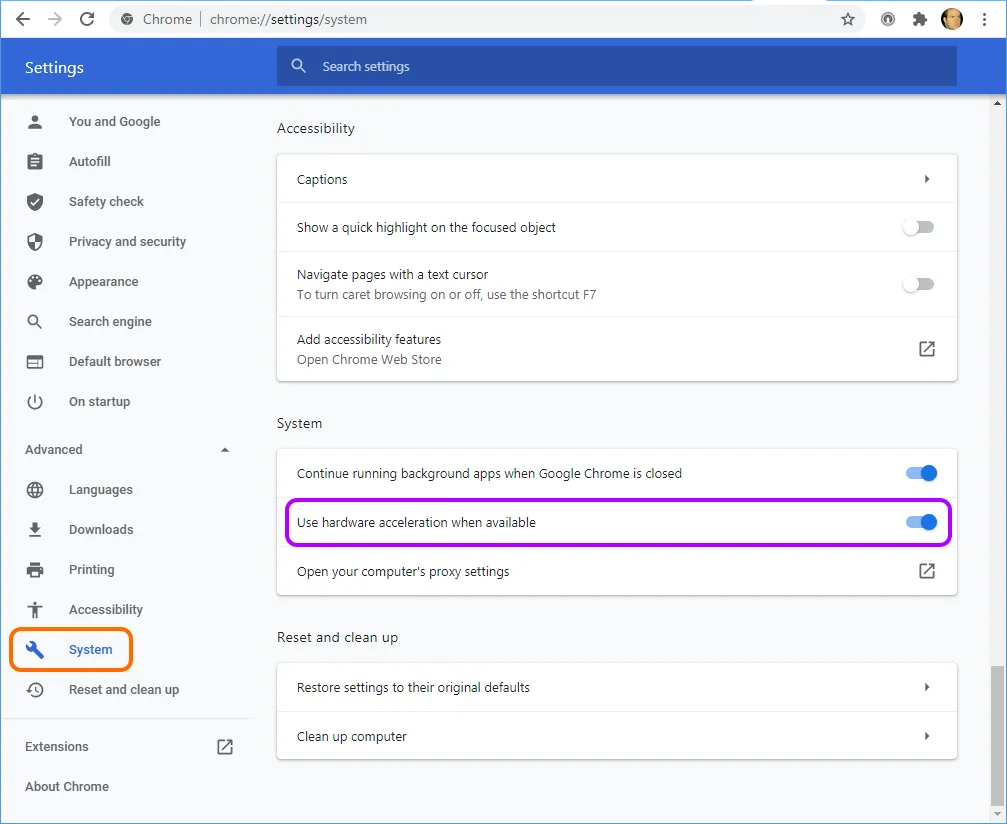This screenshot has height=824, width=1007.
Task: Click the Accessibility figure icon in sidebar
Action: pyautogui.click(x=35, y=609)
